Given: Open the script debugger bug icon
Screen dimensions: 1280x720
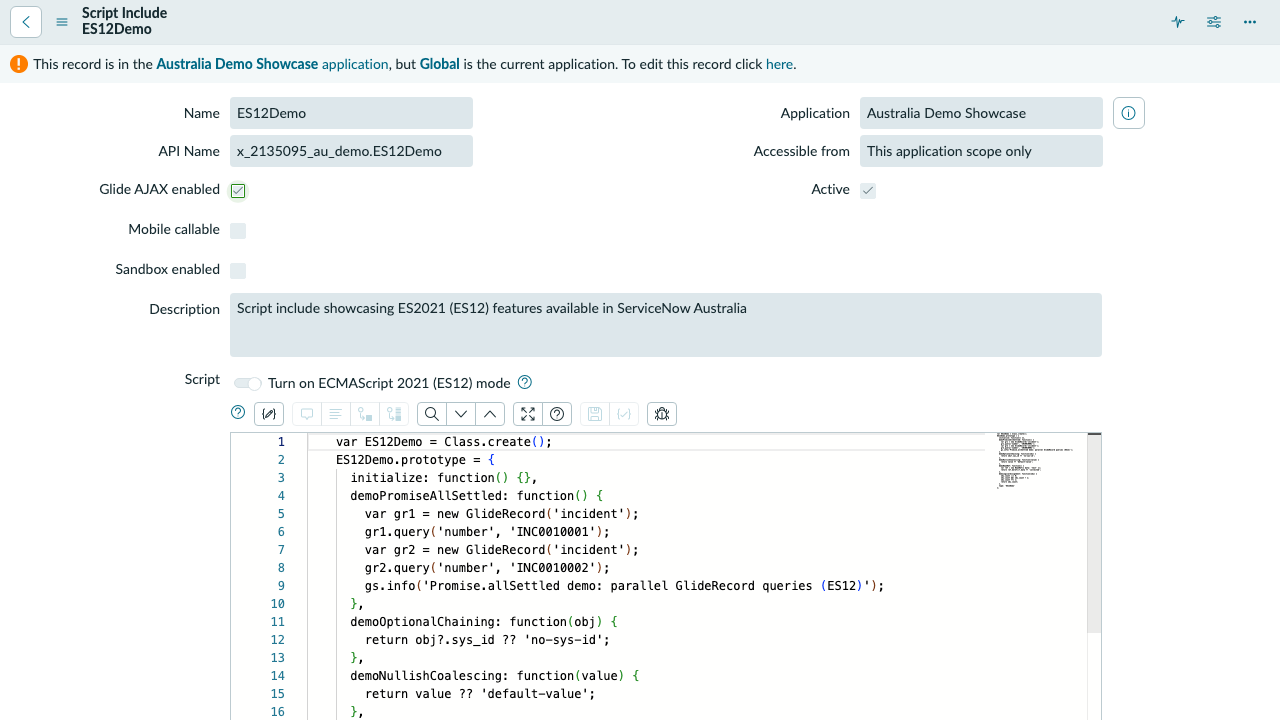Looking at the screenshot, I should click(x=662, y=414).
